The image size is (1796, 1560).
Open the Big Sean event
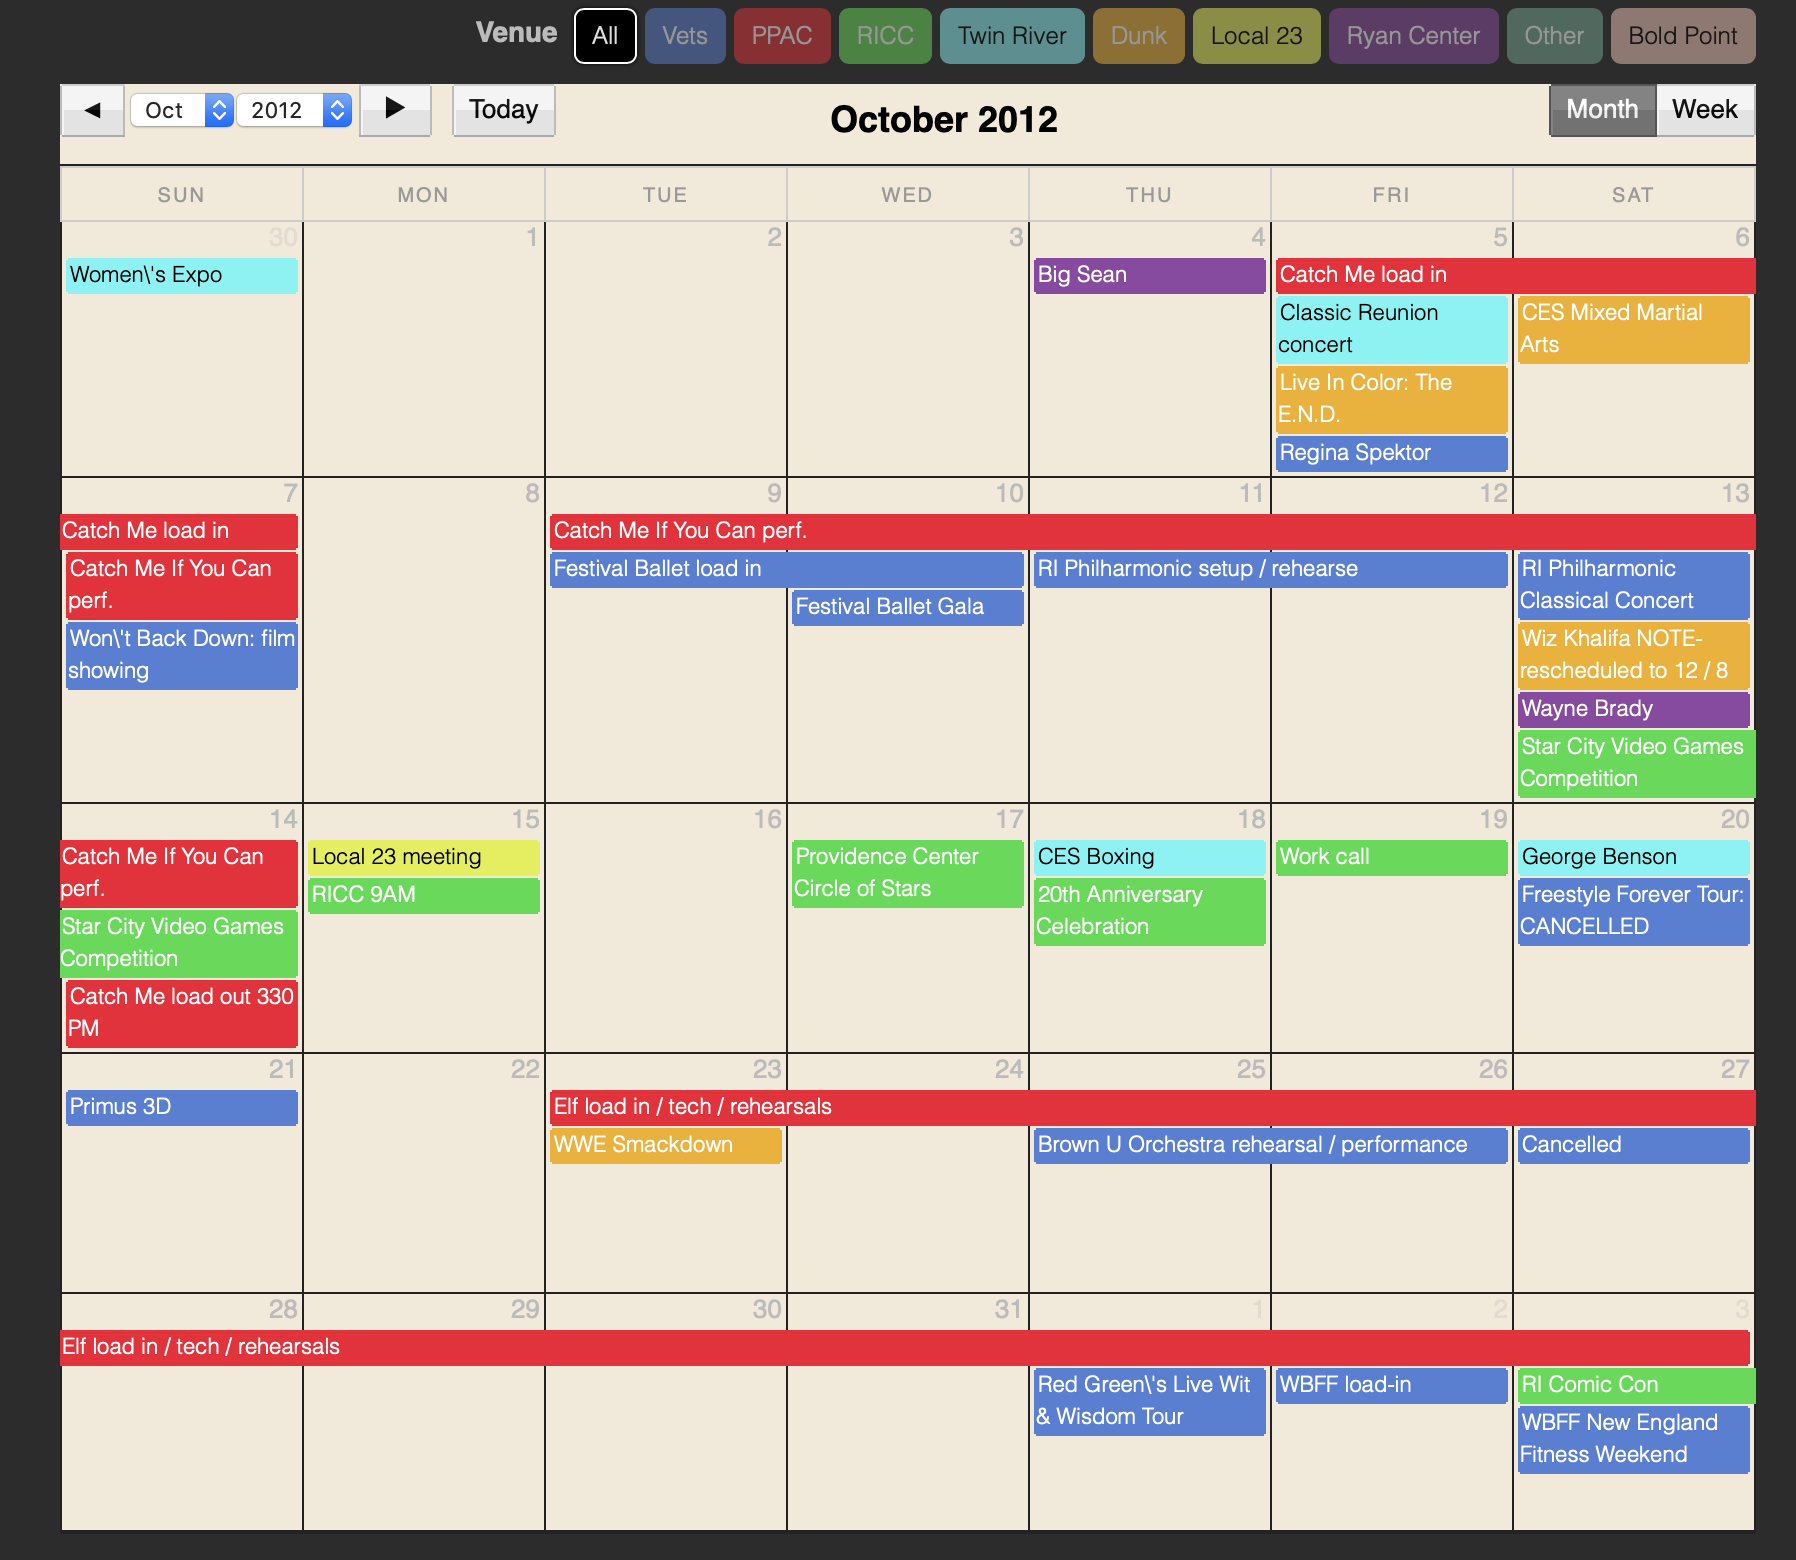[x=1149, y=275]
